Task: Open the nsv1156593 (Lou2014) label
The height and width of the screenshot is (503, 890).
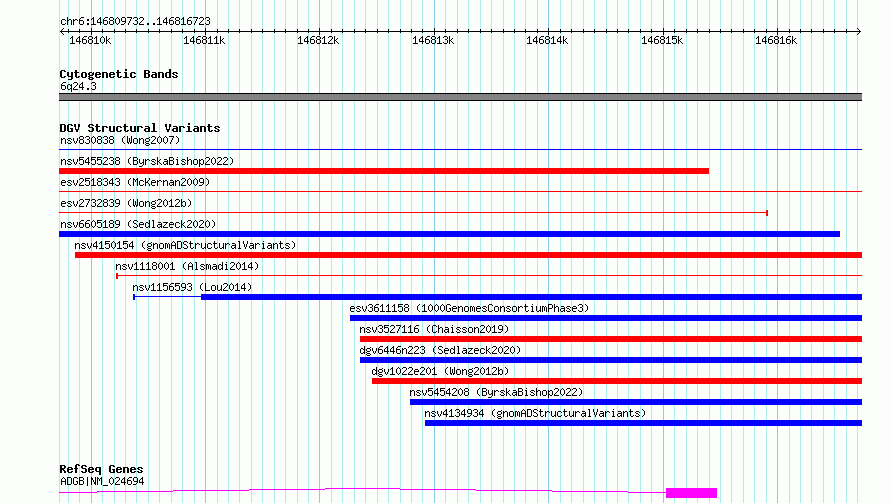Action: pyautogui.click(x=192, y=287)
